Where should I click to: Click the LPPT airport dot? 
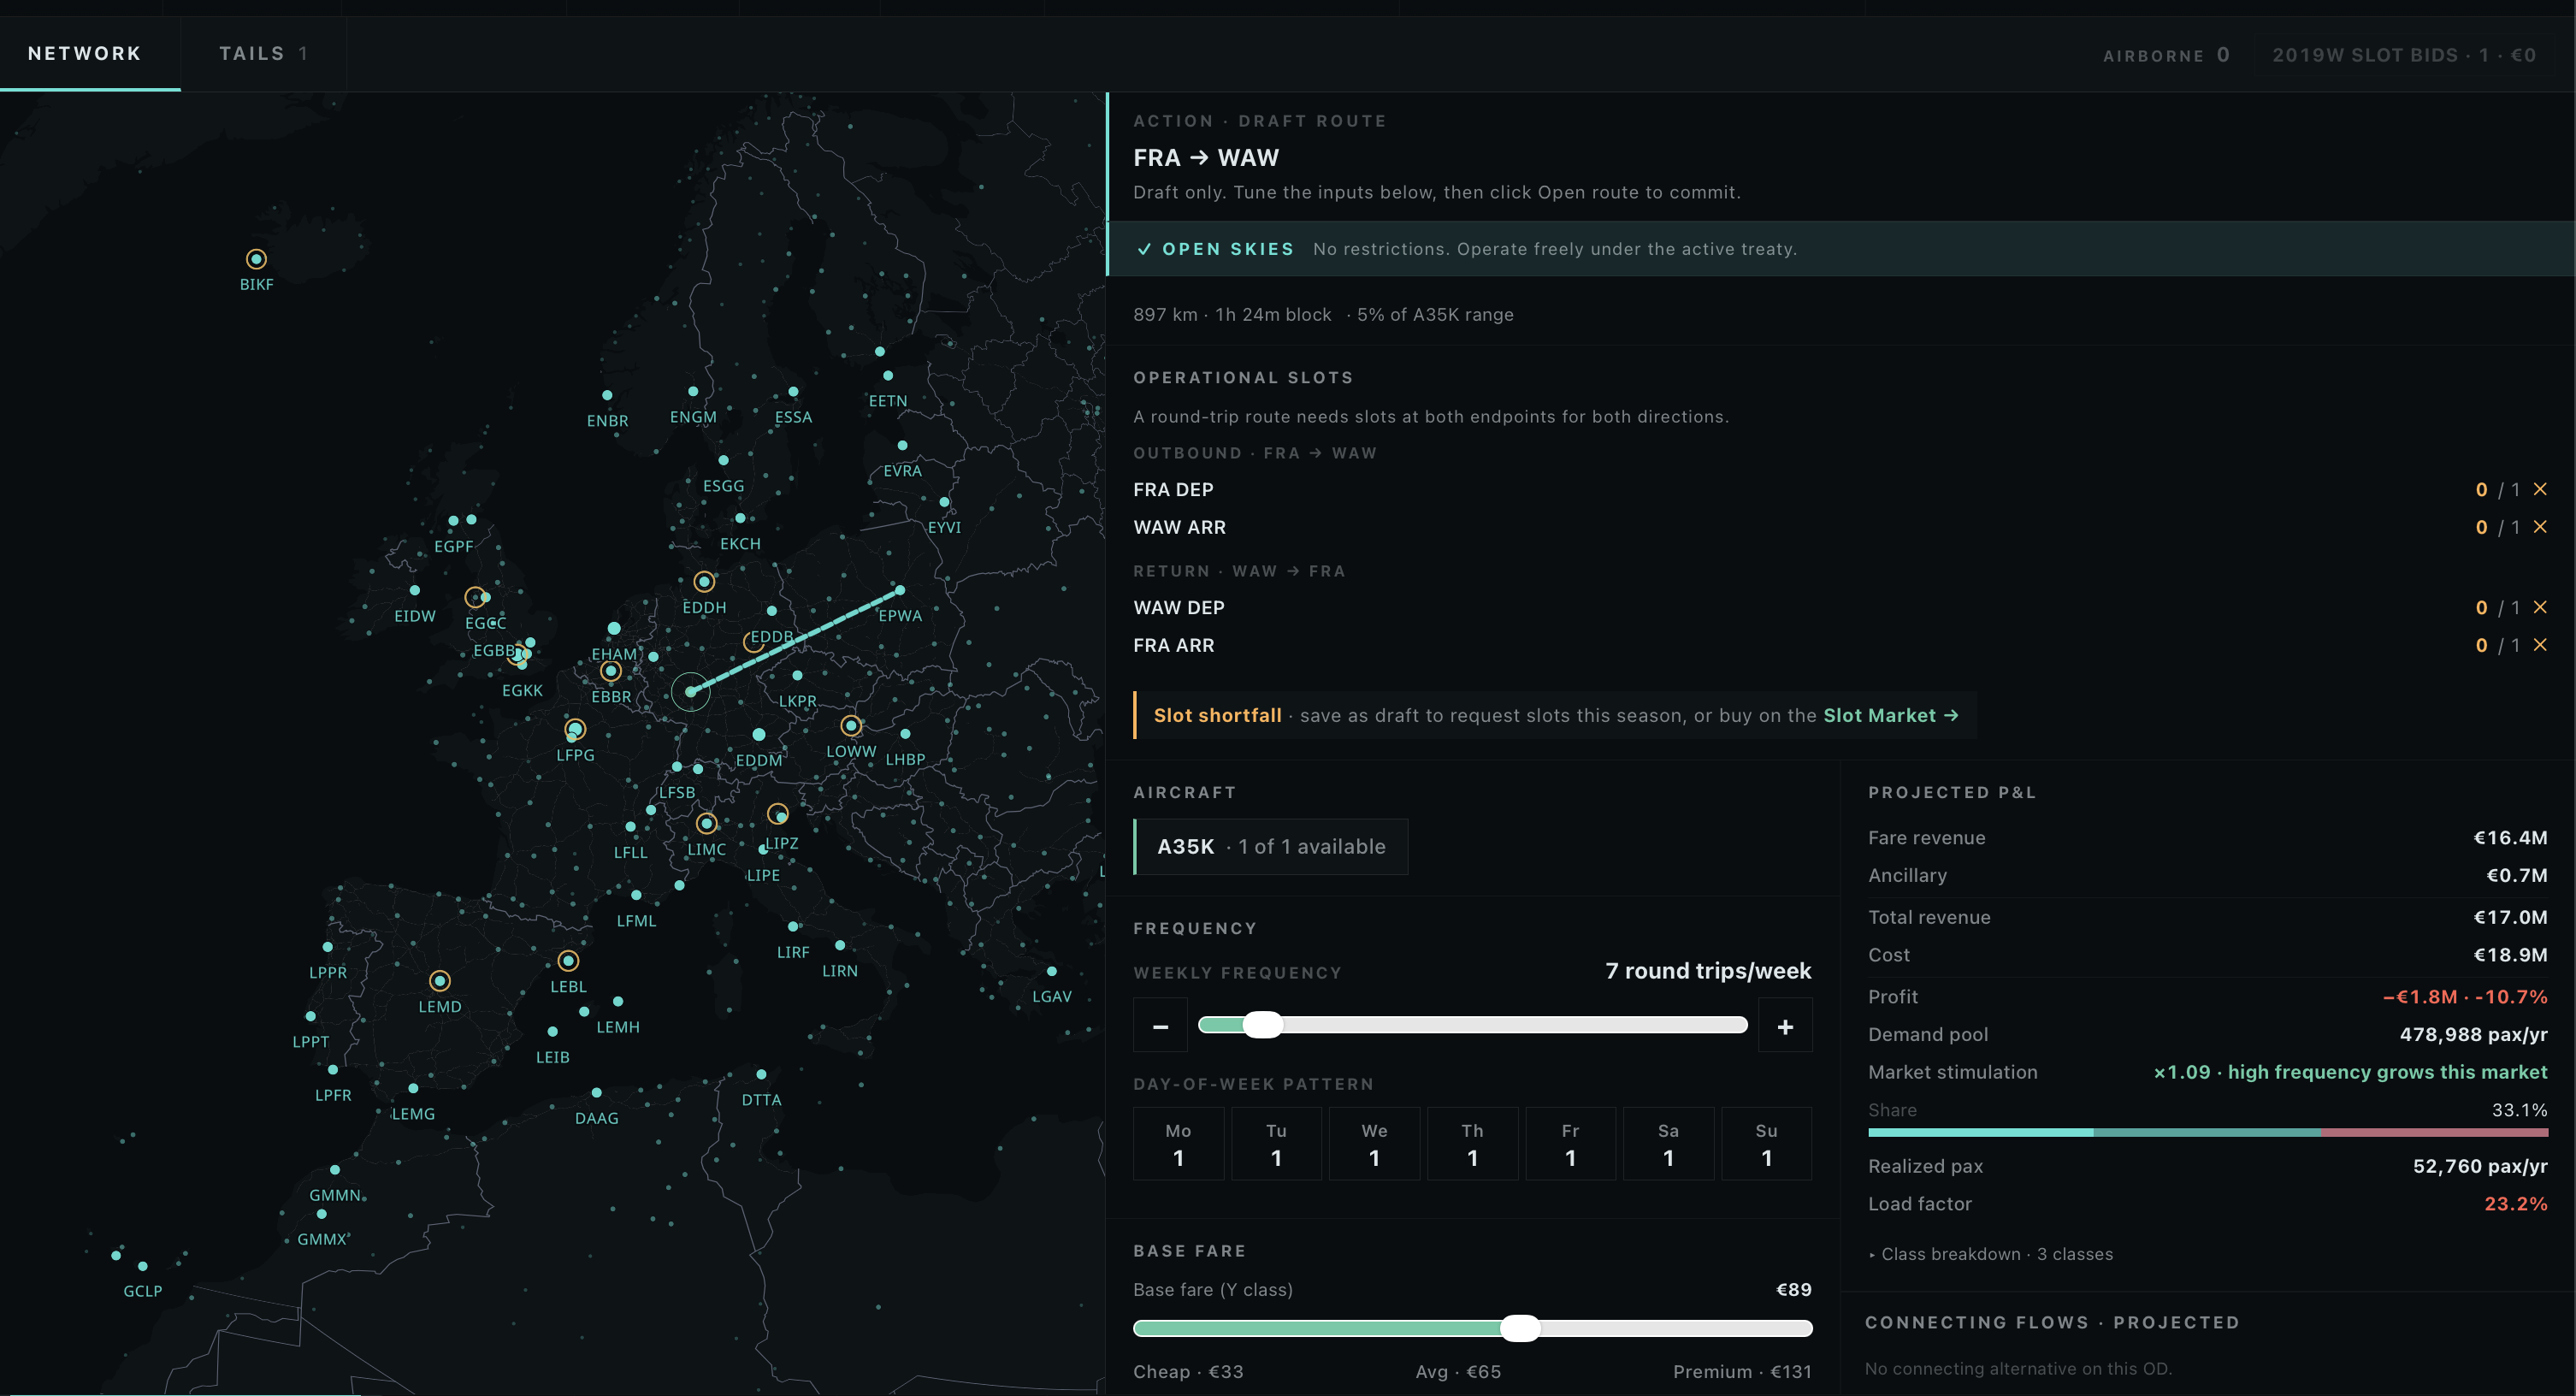click(x=310, y=1016)
